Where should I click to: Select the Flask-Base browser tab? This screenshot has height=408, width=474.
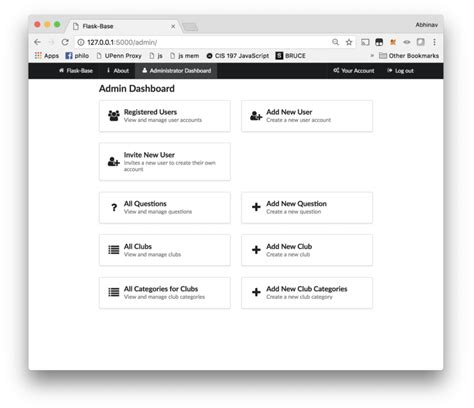point(123,26)
